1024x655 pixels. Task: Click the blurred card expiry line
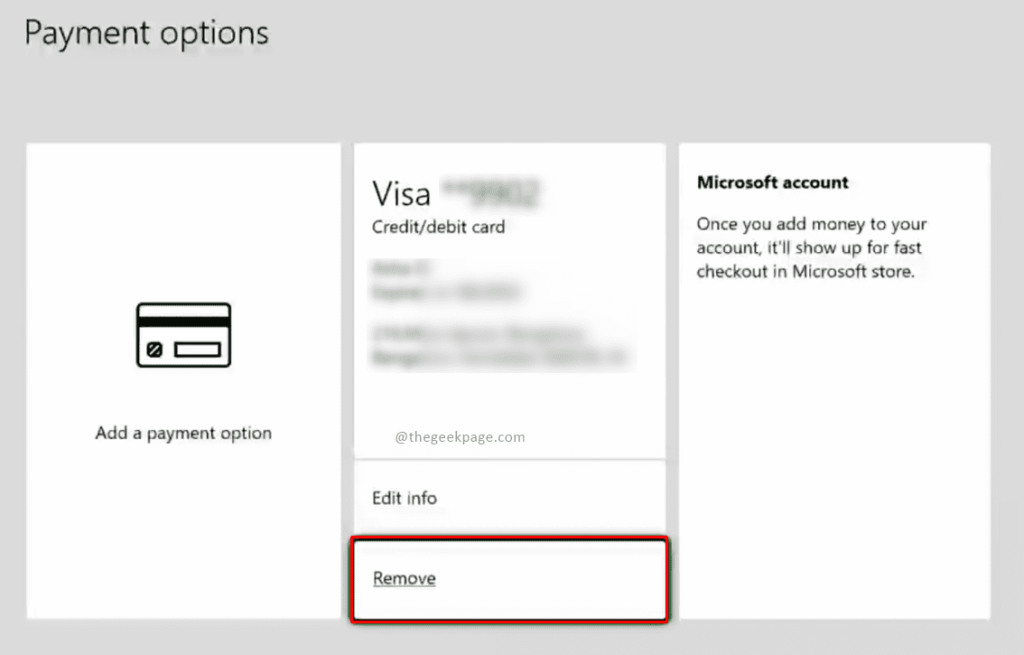point(445,293)
